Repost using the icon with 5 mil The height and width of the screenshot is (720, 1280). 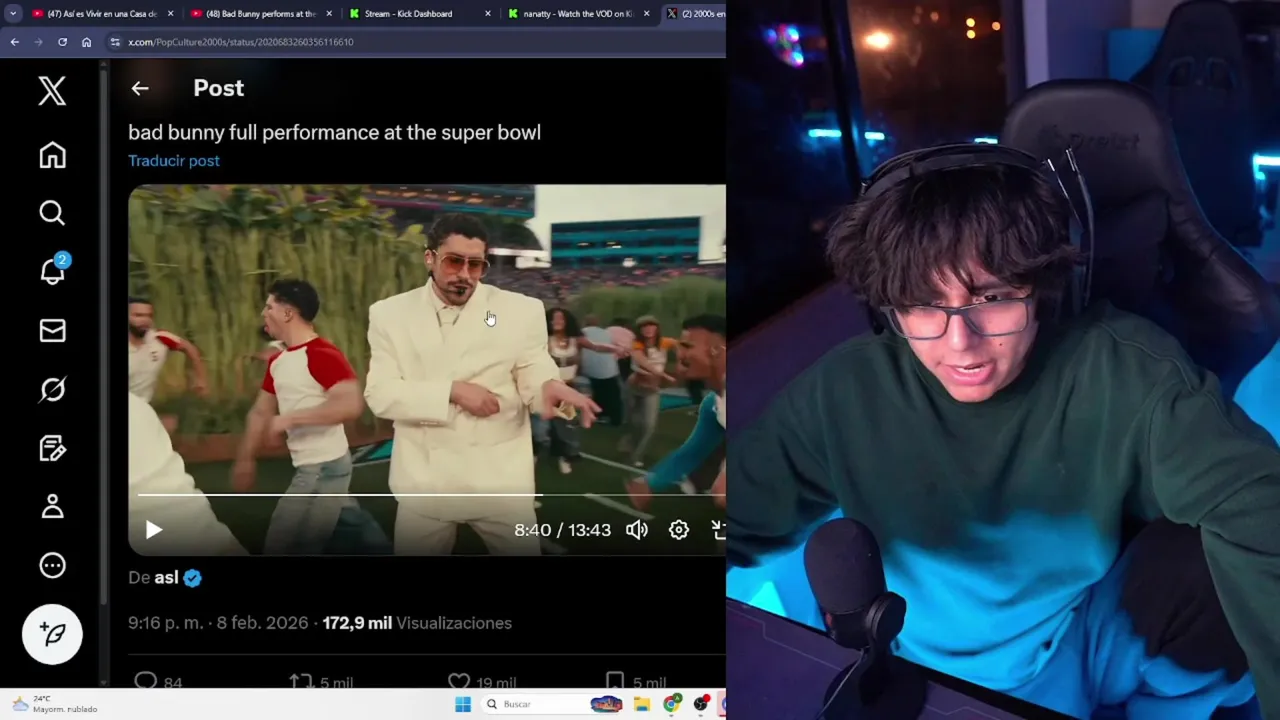(x=301, y=681)
